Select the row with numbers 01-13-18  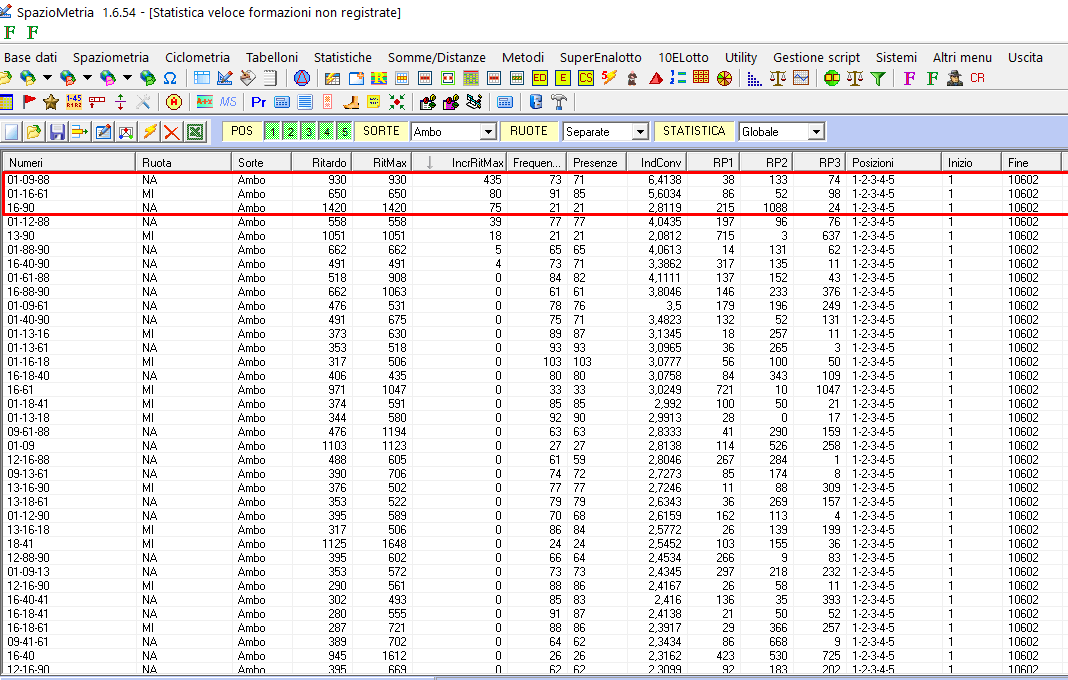click(x=533, y=418)
